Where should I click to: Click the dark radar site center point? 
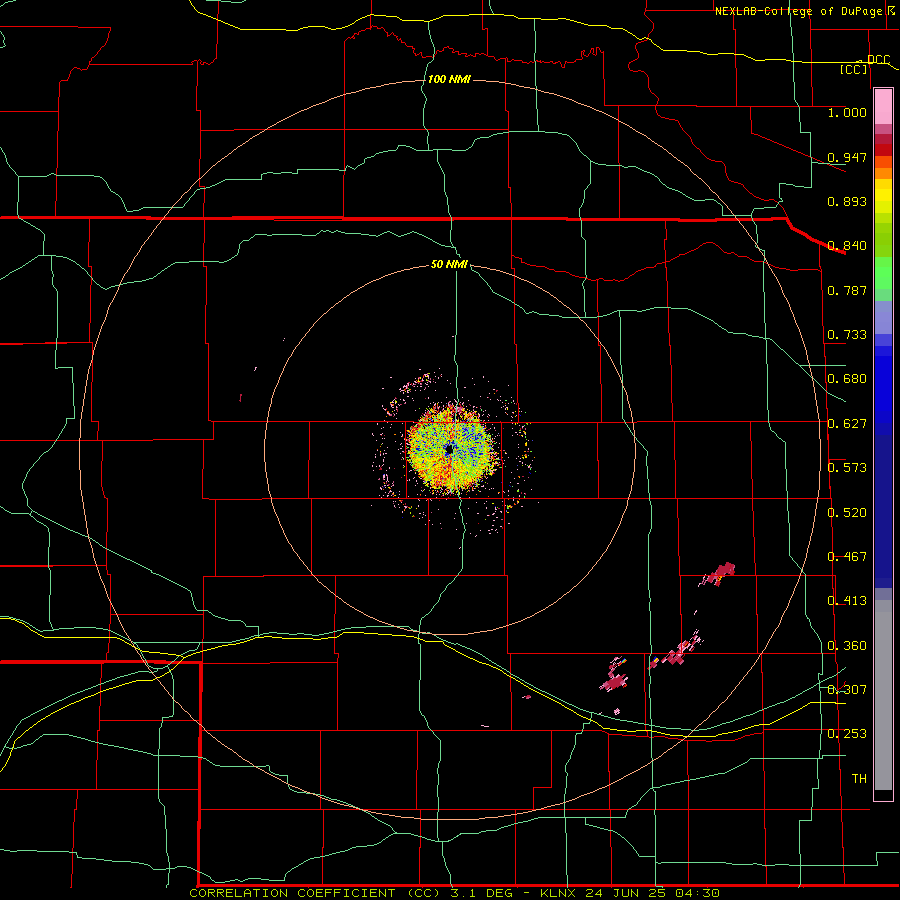449,450
